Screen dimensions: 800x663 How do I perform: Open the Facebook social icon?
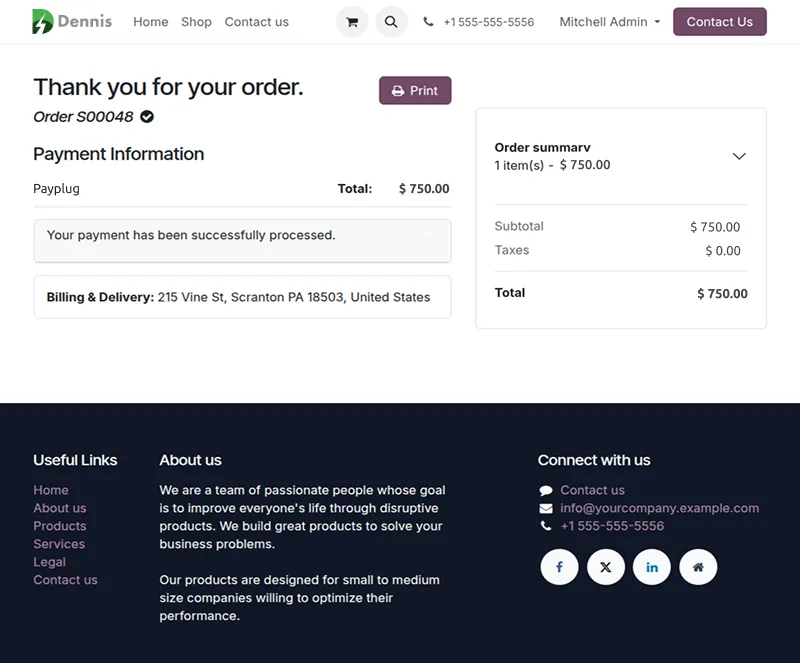[559, 567]
